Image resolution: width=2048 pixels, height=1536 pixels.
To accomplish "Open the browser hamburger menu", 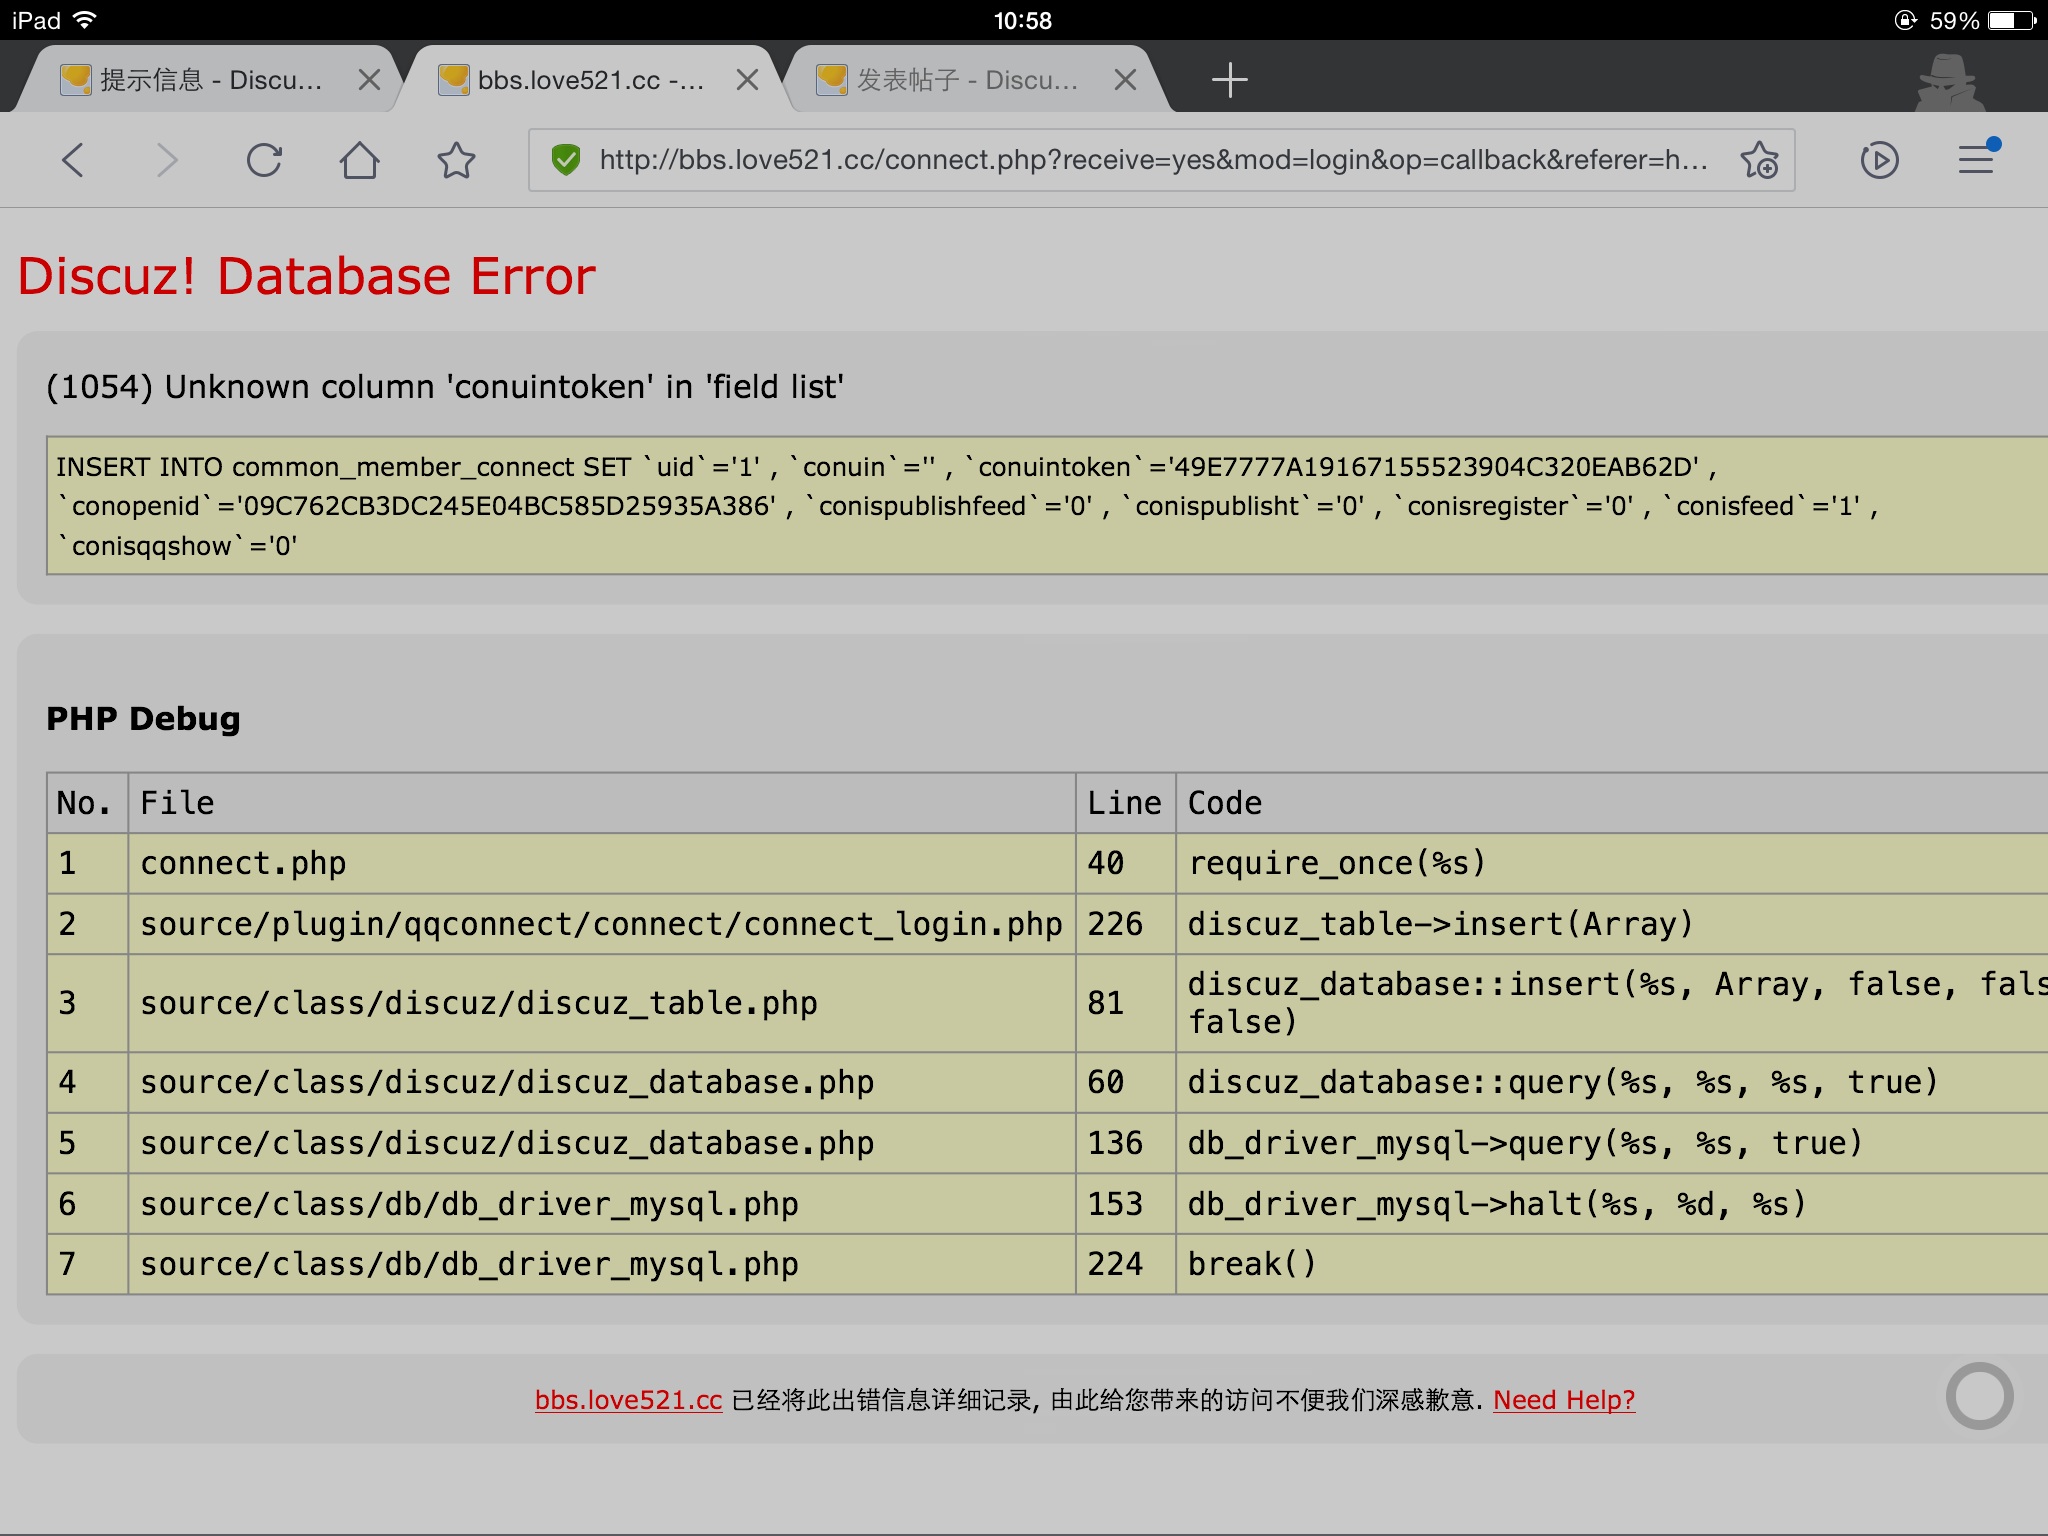I will click(1976, 160).
